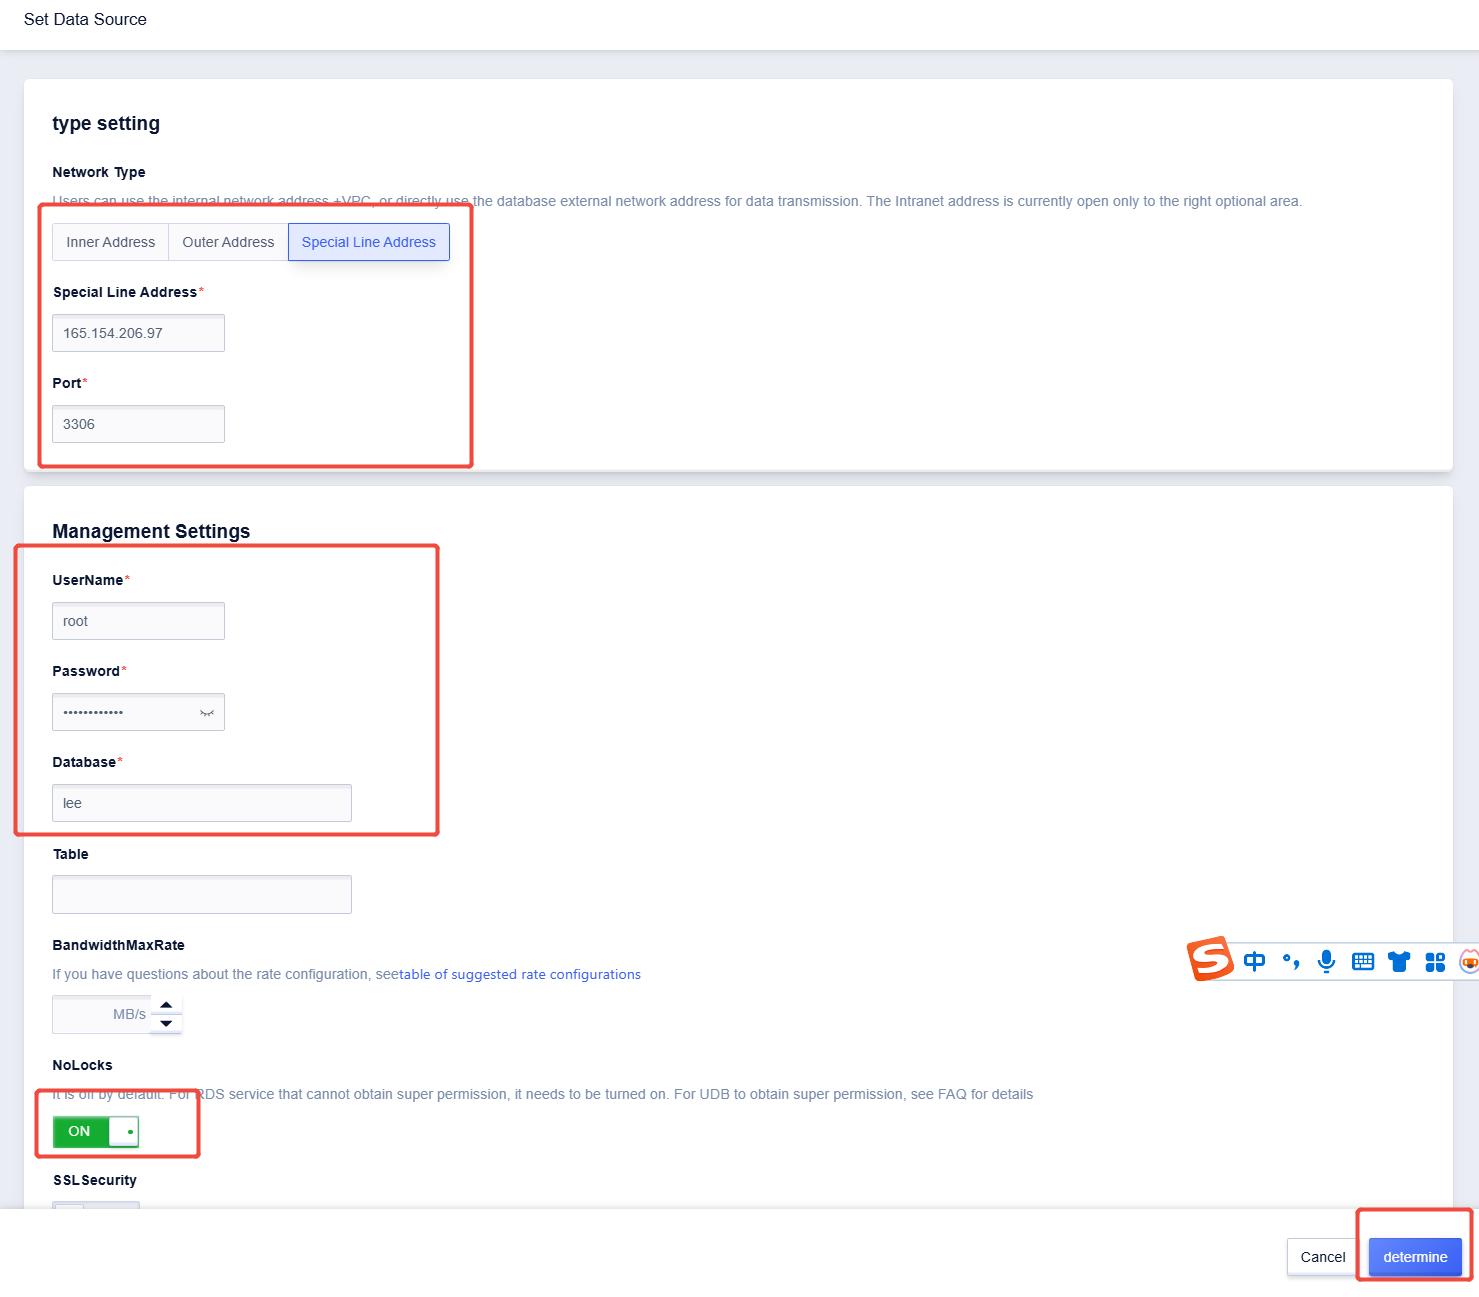Click the determine button
1479x1297 pixels.
pos(1415,1257)
